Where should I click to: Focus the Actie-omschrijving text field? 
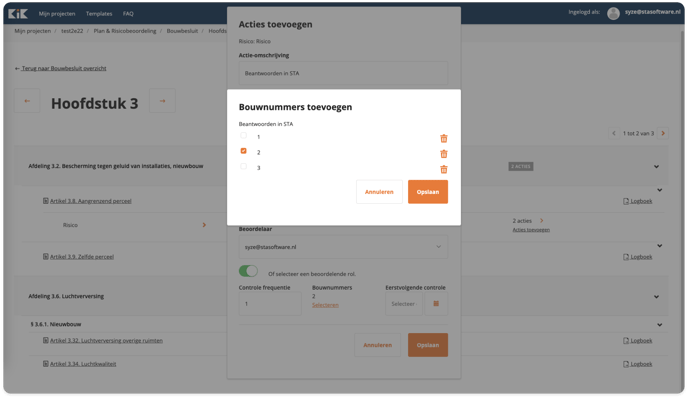coord(343,73)
